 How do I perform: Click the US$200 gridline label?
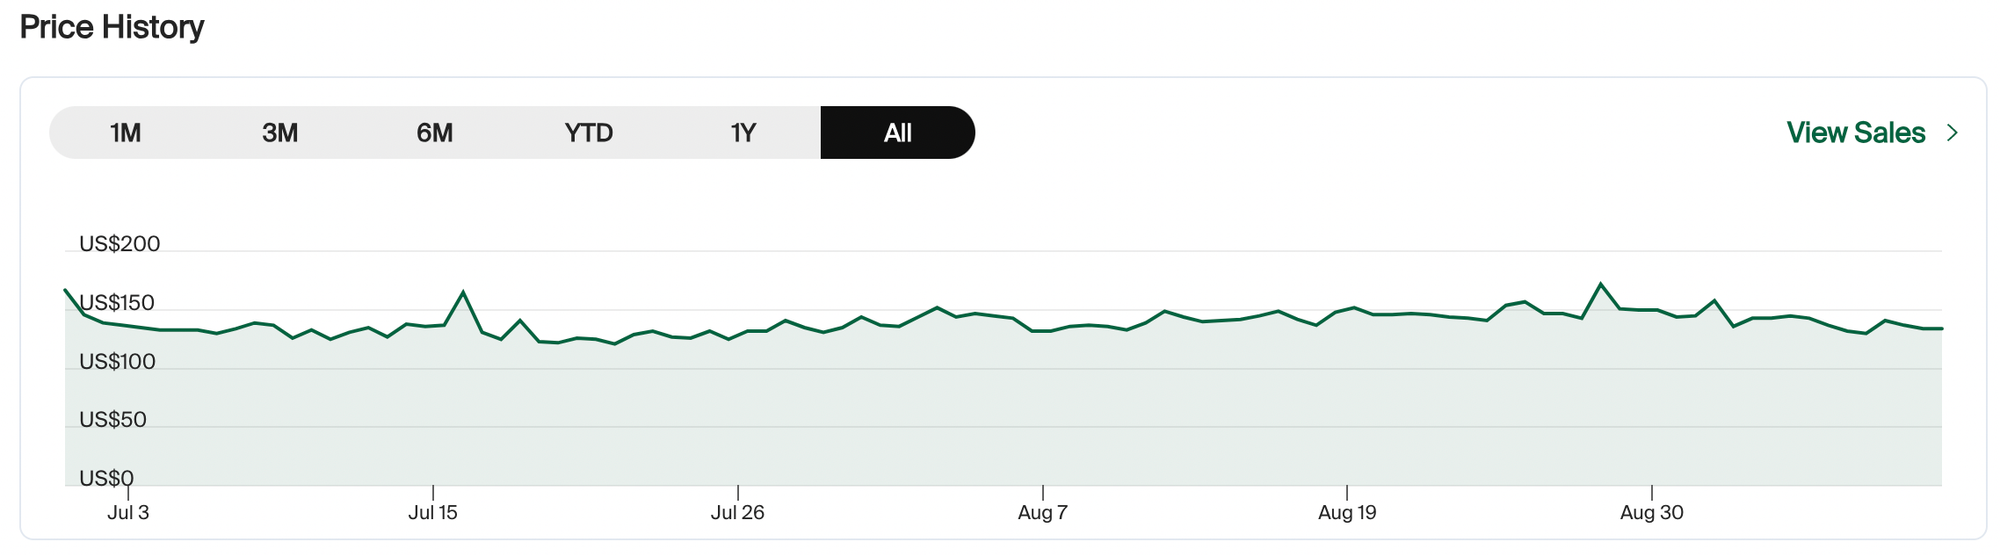coord(119,244)
